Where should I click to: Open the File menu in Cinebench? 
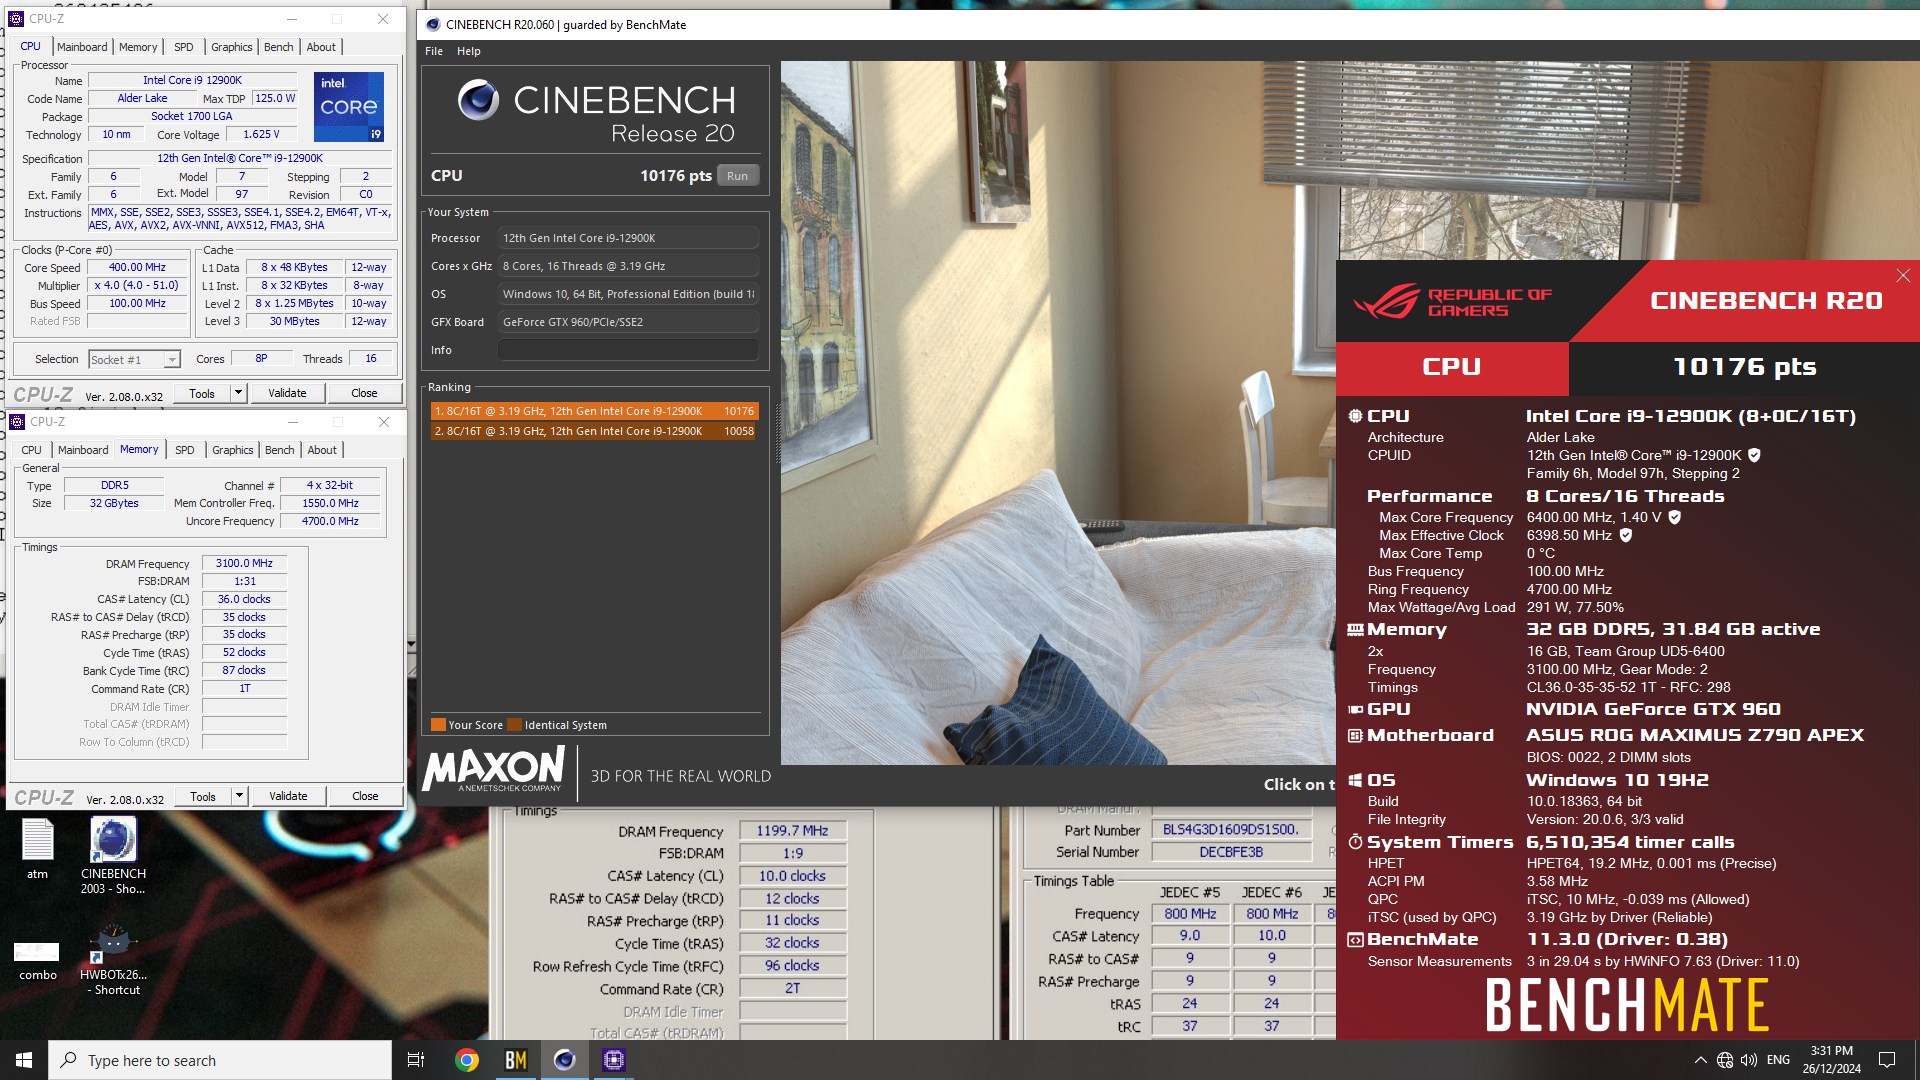[x=434, y=51]
